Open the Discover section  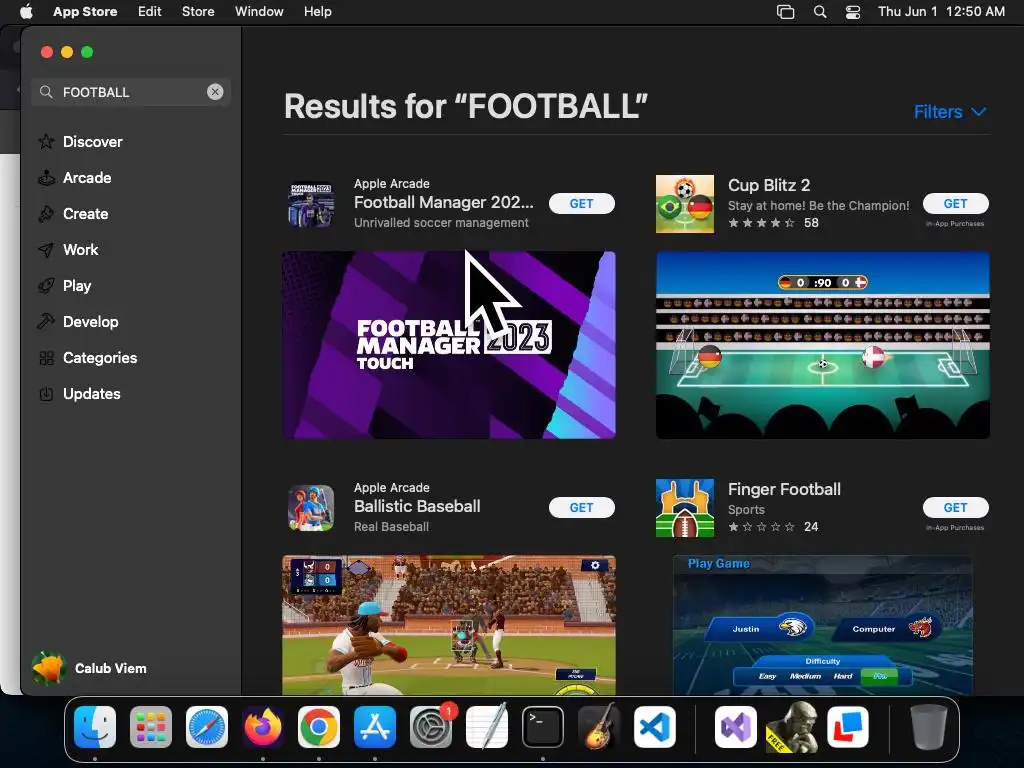(x=92, y=142)
